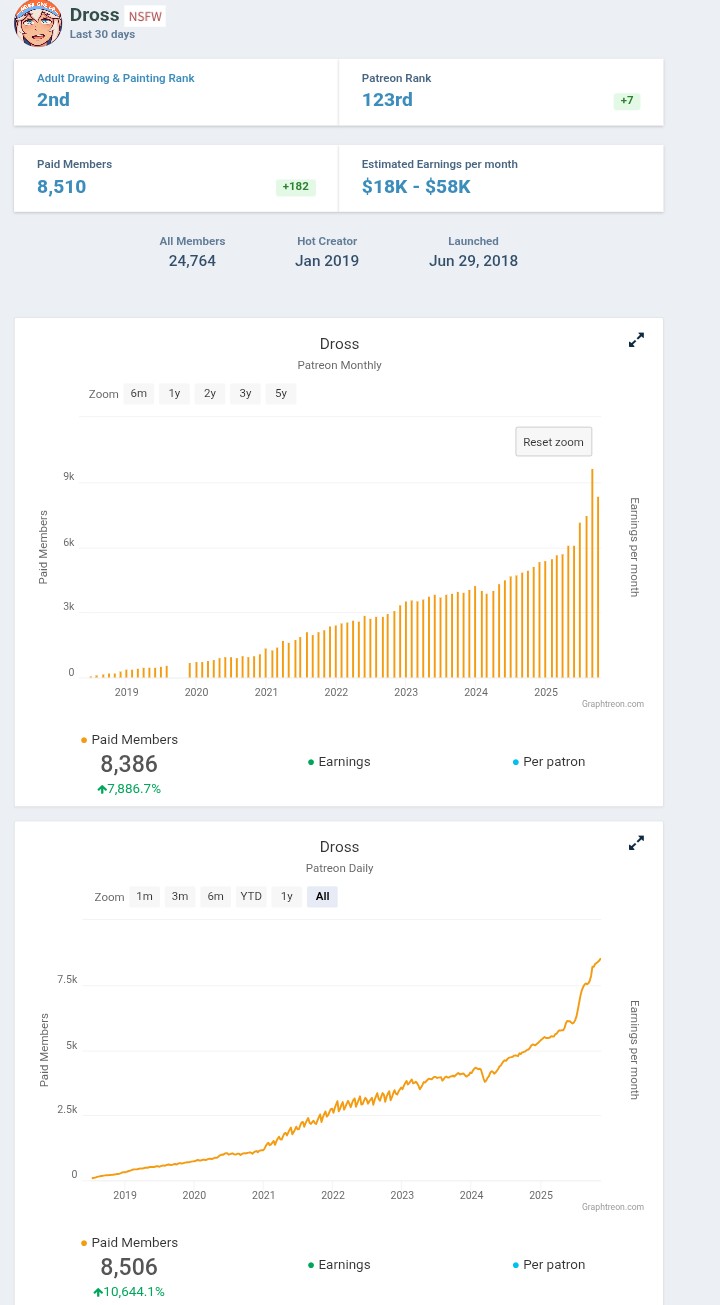
Task: Expand the Patreon Daily chart to fullscreen
Action: 636,844
